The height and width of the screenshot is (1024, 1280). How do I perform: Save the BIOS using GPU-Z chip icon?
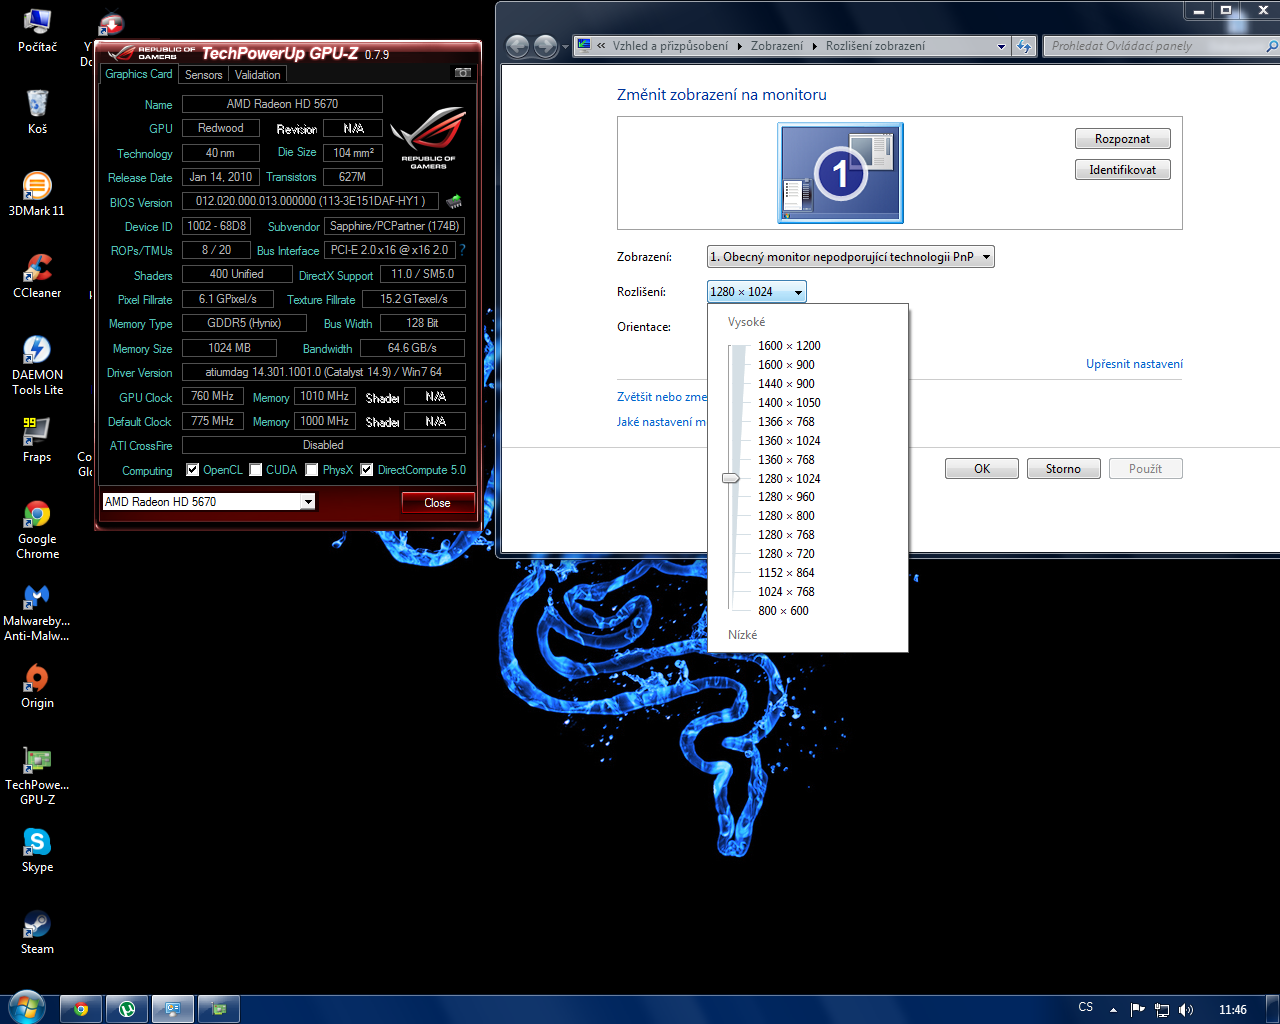click(454, 201)
